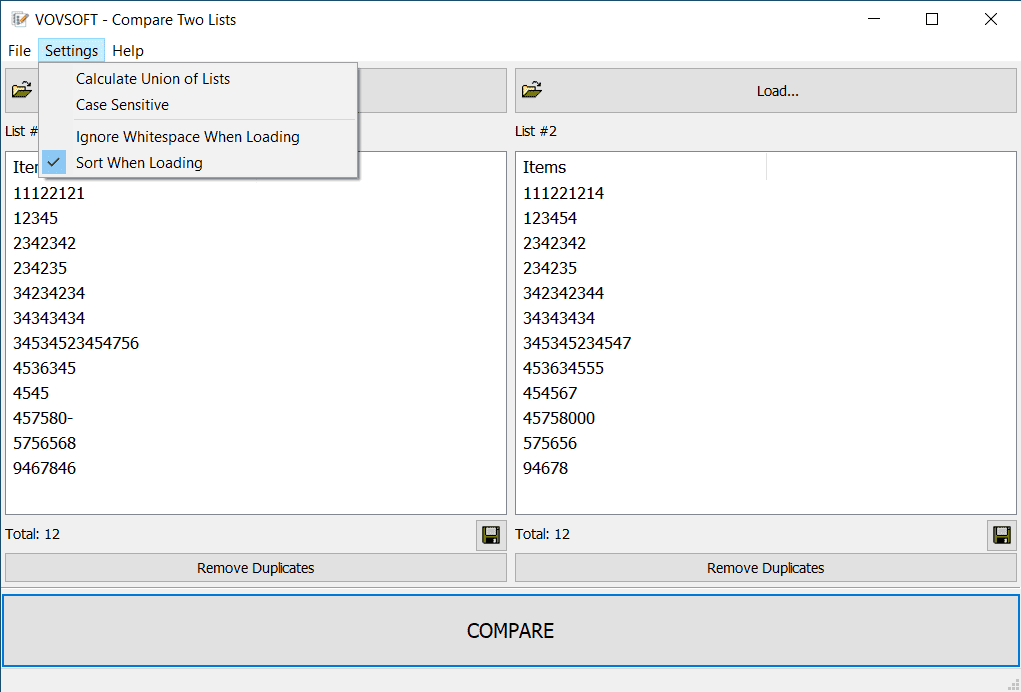Open the Help menu
This screenshot has width=1021, height=692.
pyautogui.click(x=127, y=50)
